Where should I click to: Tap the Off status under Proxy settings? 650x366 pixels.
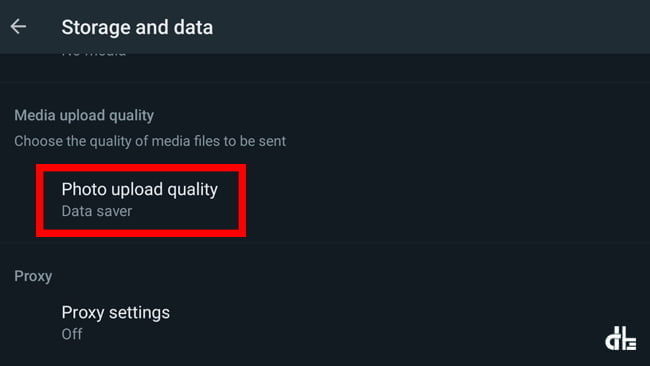pyautogui.click(x=72, y=334)
